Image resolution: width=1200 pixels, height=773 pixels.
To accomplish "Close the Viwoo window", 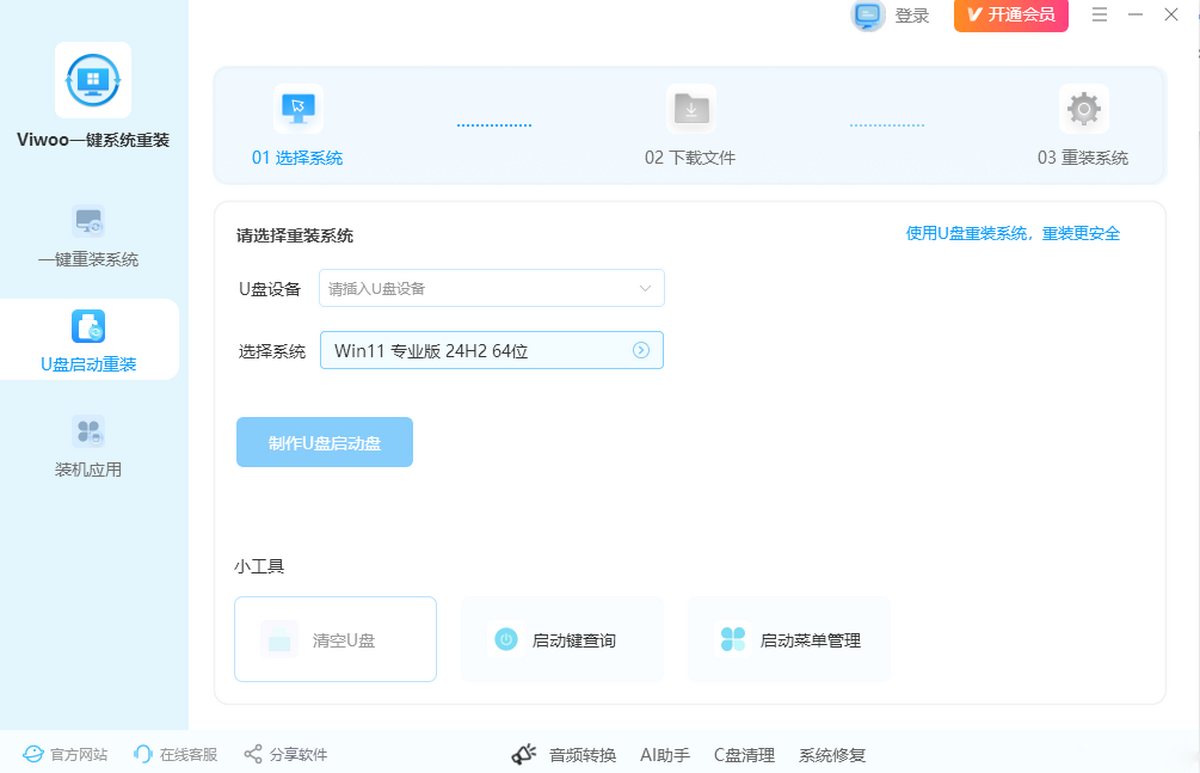I will pos(1171,15).
